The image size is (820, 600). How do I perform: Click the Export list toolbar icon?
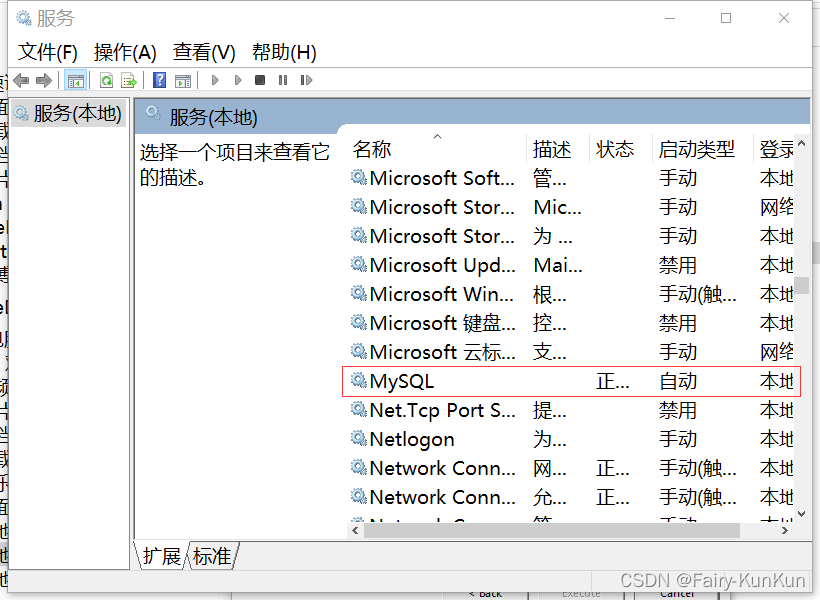[x=129, y=81]
